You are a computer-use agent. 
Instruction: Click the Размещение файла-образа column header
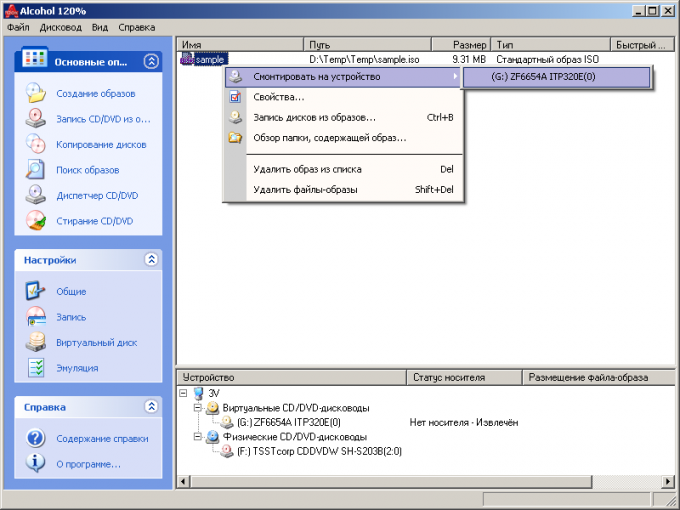click(x=598, y=377)
